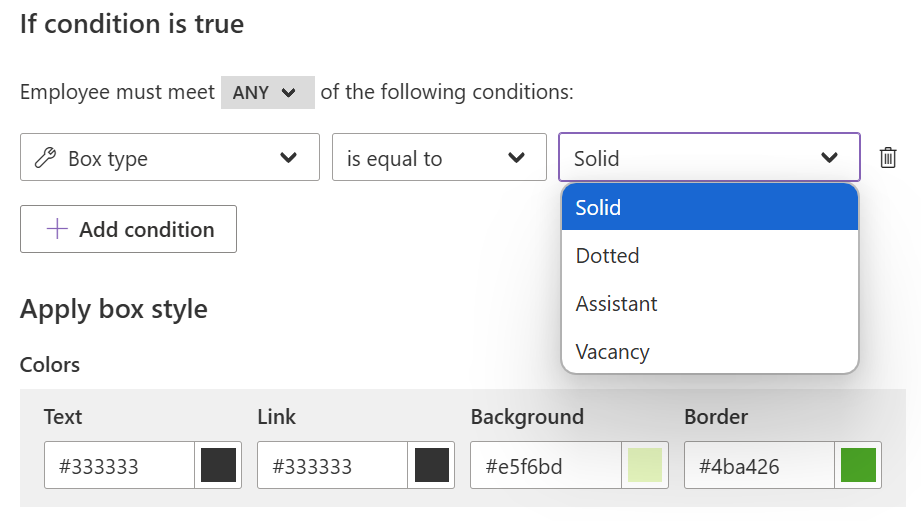Select the Vacancy option
The image size is (921, 521).
pyautogui.click(x=710, y=352)
